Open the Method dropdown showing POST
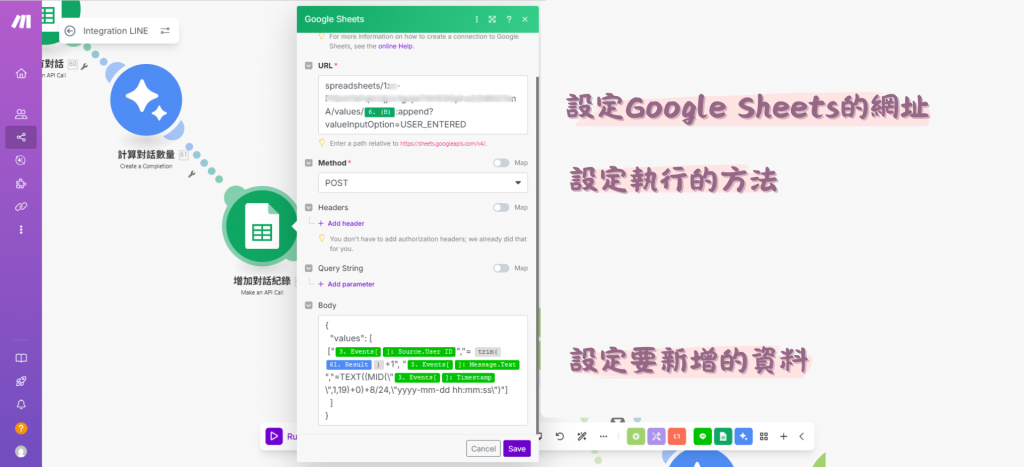The image size is (1024, 467). click(x=423, y=183)
